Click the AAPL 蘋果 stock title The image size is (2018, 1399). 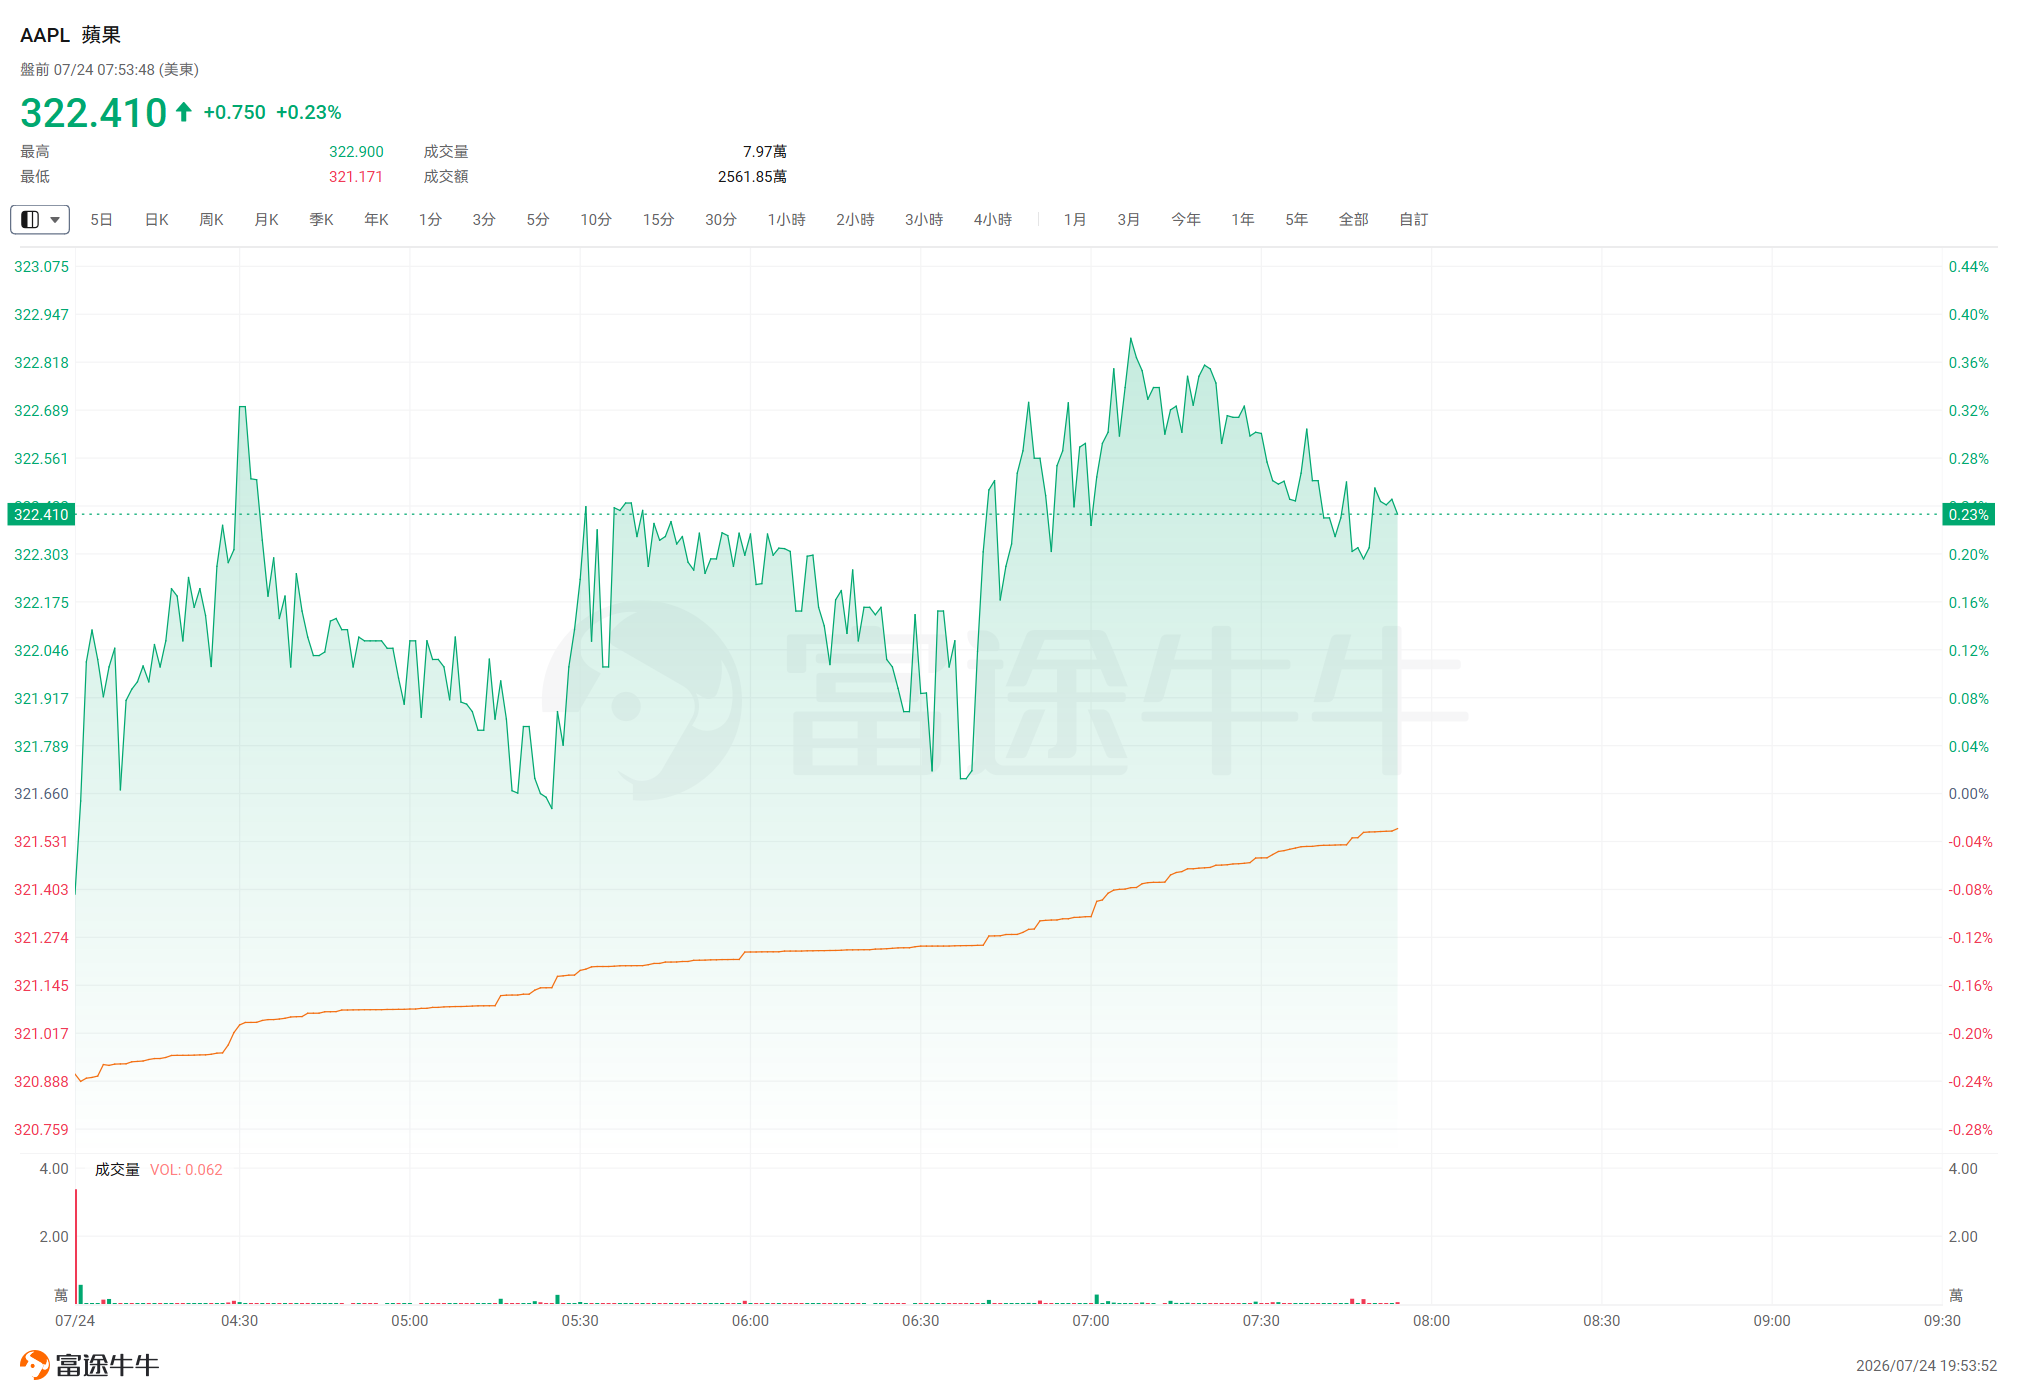(x=70, y=35)
